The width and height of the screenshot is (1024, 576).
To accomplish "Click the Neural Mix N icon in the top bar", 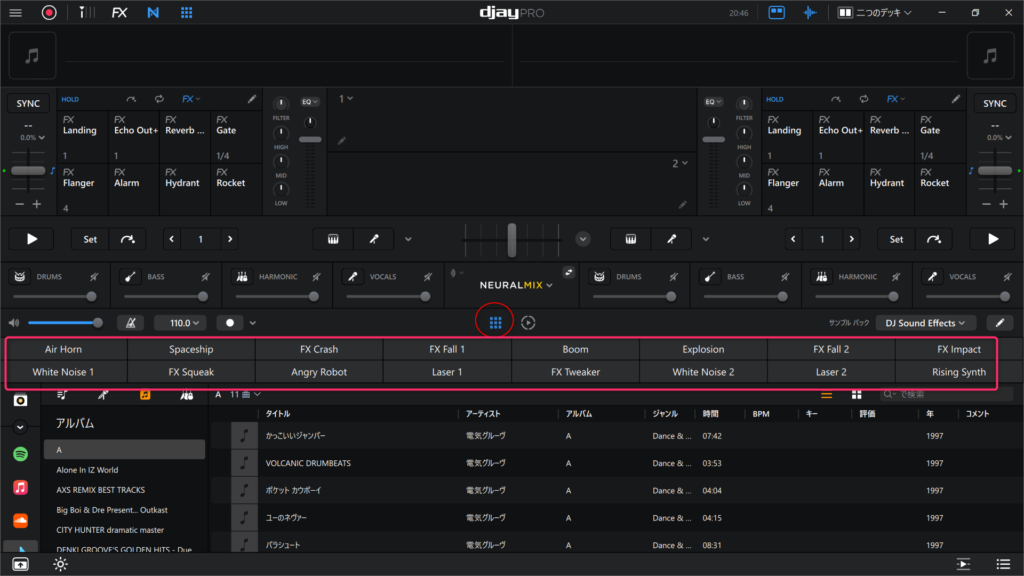I will point(153,13).
